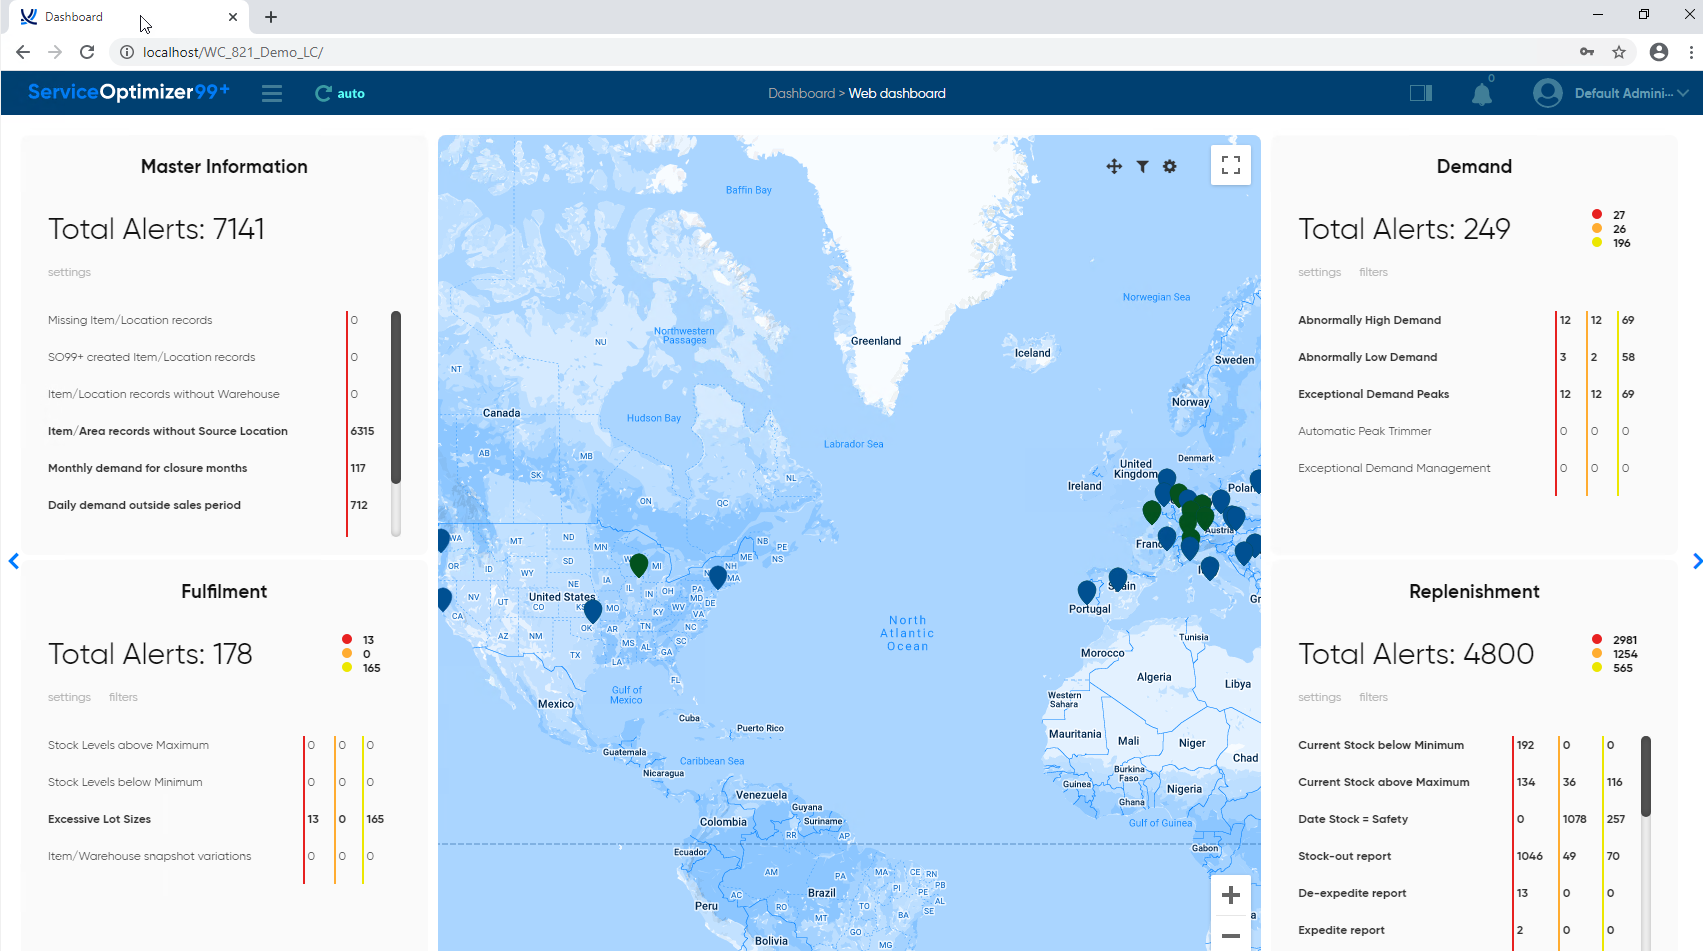Reload the browser page
The width and height of the screenshot is (1703, 951).
(x=87, y=52)
